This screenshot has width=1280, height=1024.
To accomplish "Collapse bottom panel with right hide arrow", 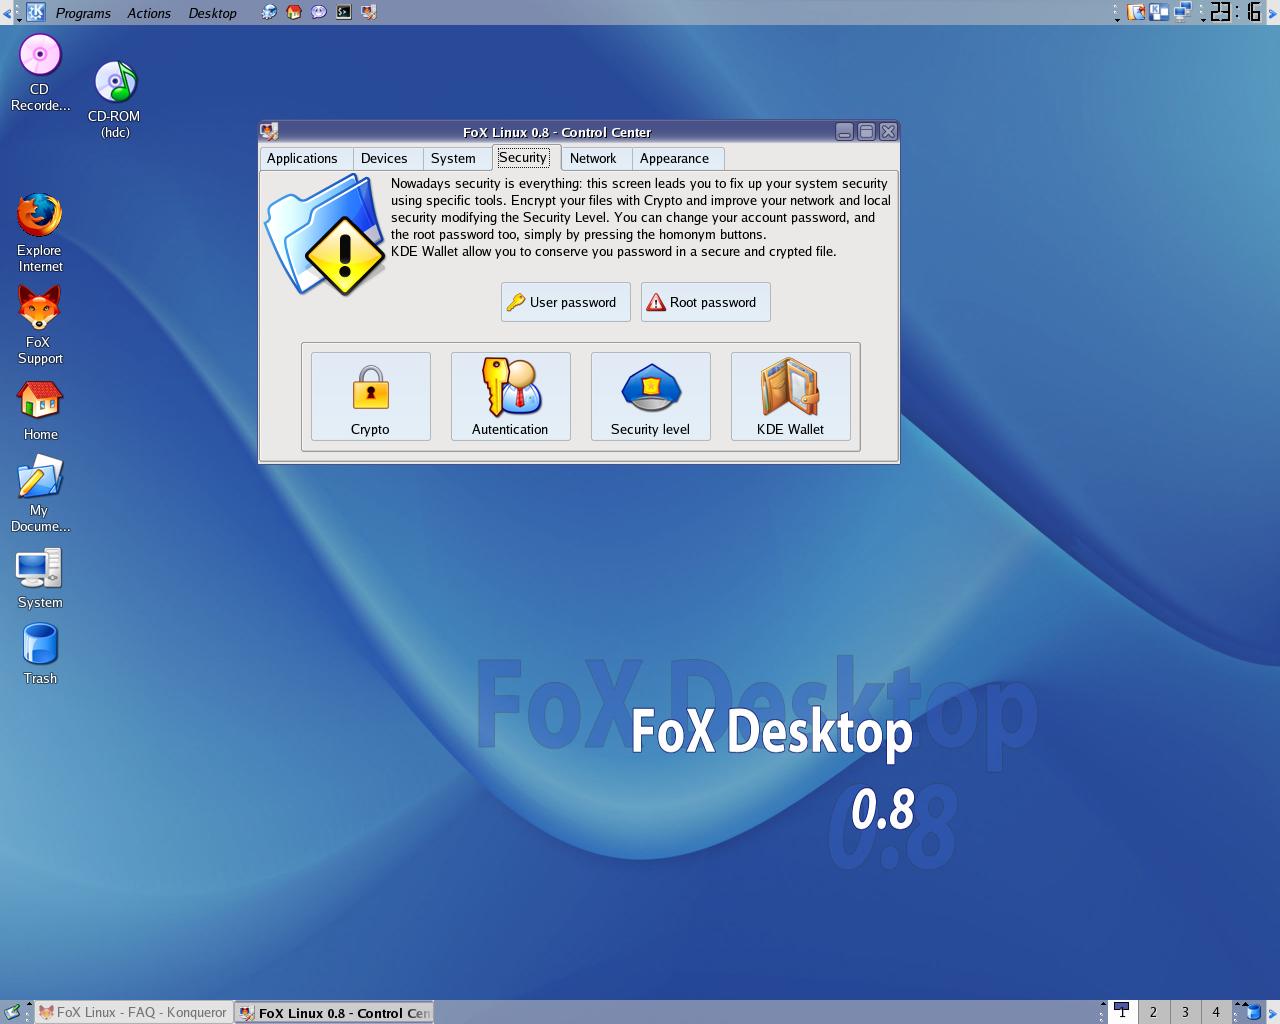I will pos(1274,1012).
